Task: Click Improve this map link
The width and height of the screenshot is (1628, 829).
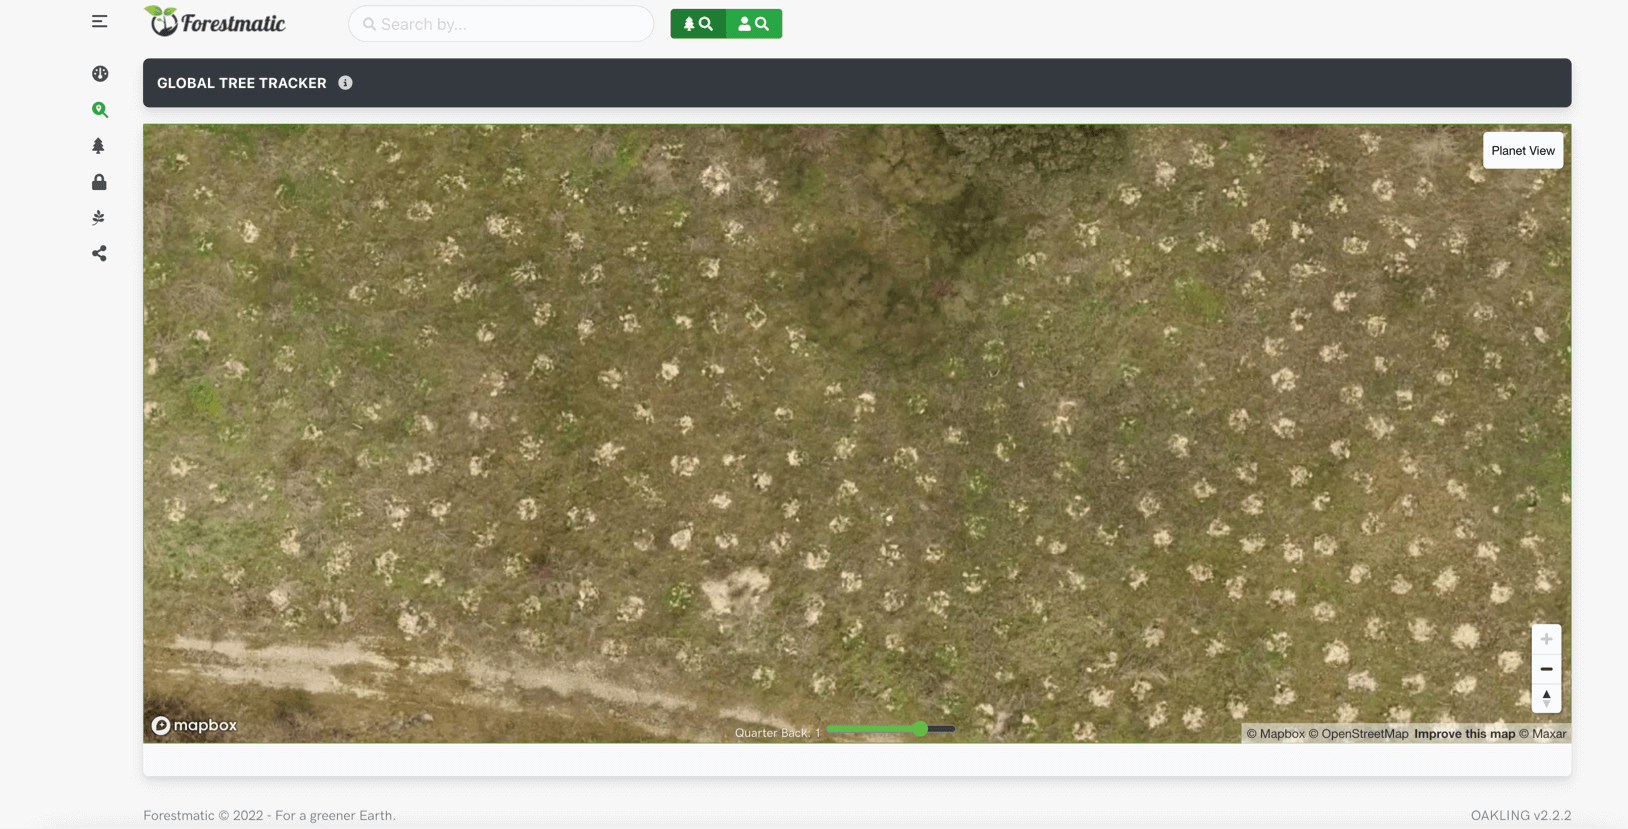Action: [x=1464, y=734]
